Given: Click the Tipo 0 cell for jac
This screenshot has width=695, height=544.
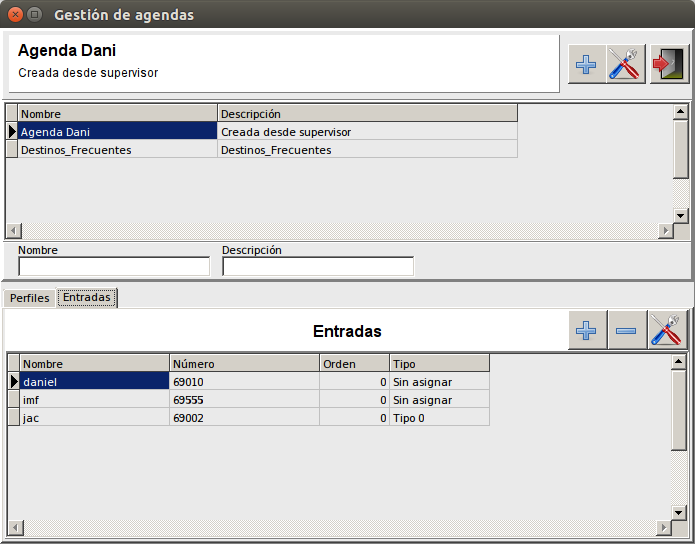Looking at the screenshot, I should pyautogui.click(x=439, y=418).
